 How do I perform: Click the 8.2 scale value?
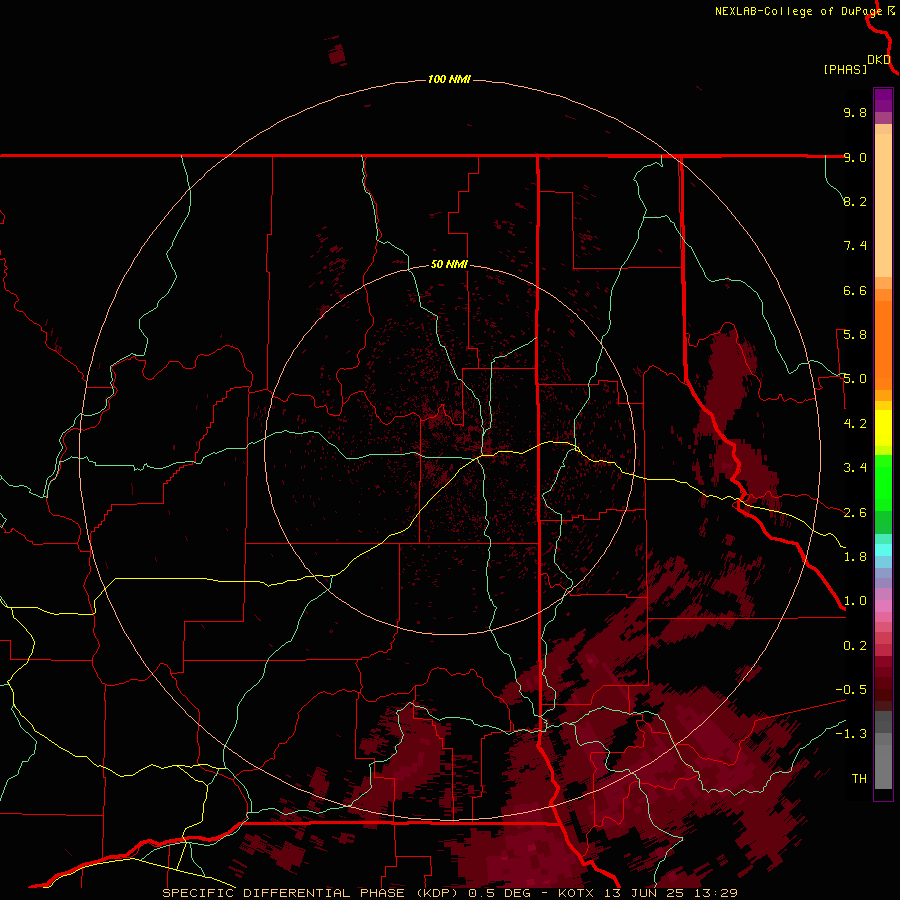coord(855,201)
